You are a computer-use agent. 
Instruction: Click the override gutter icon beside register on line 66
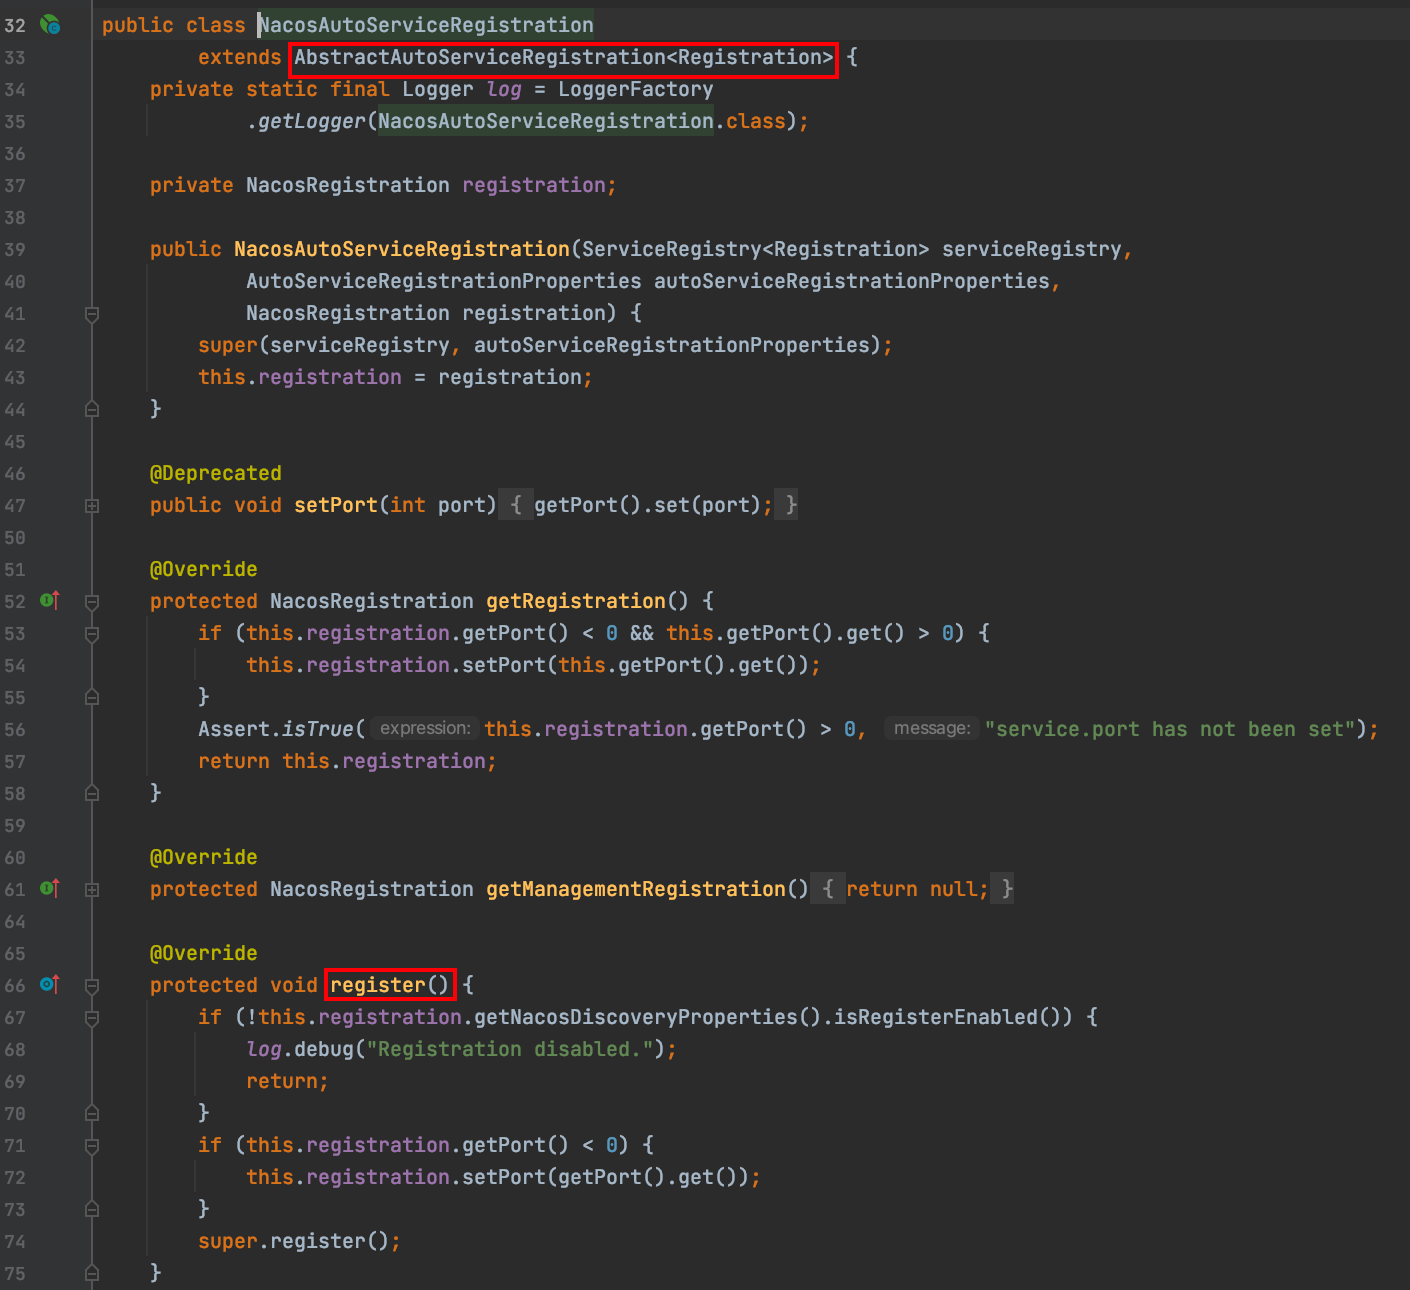click(x=50, y=985)
